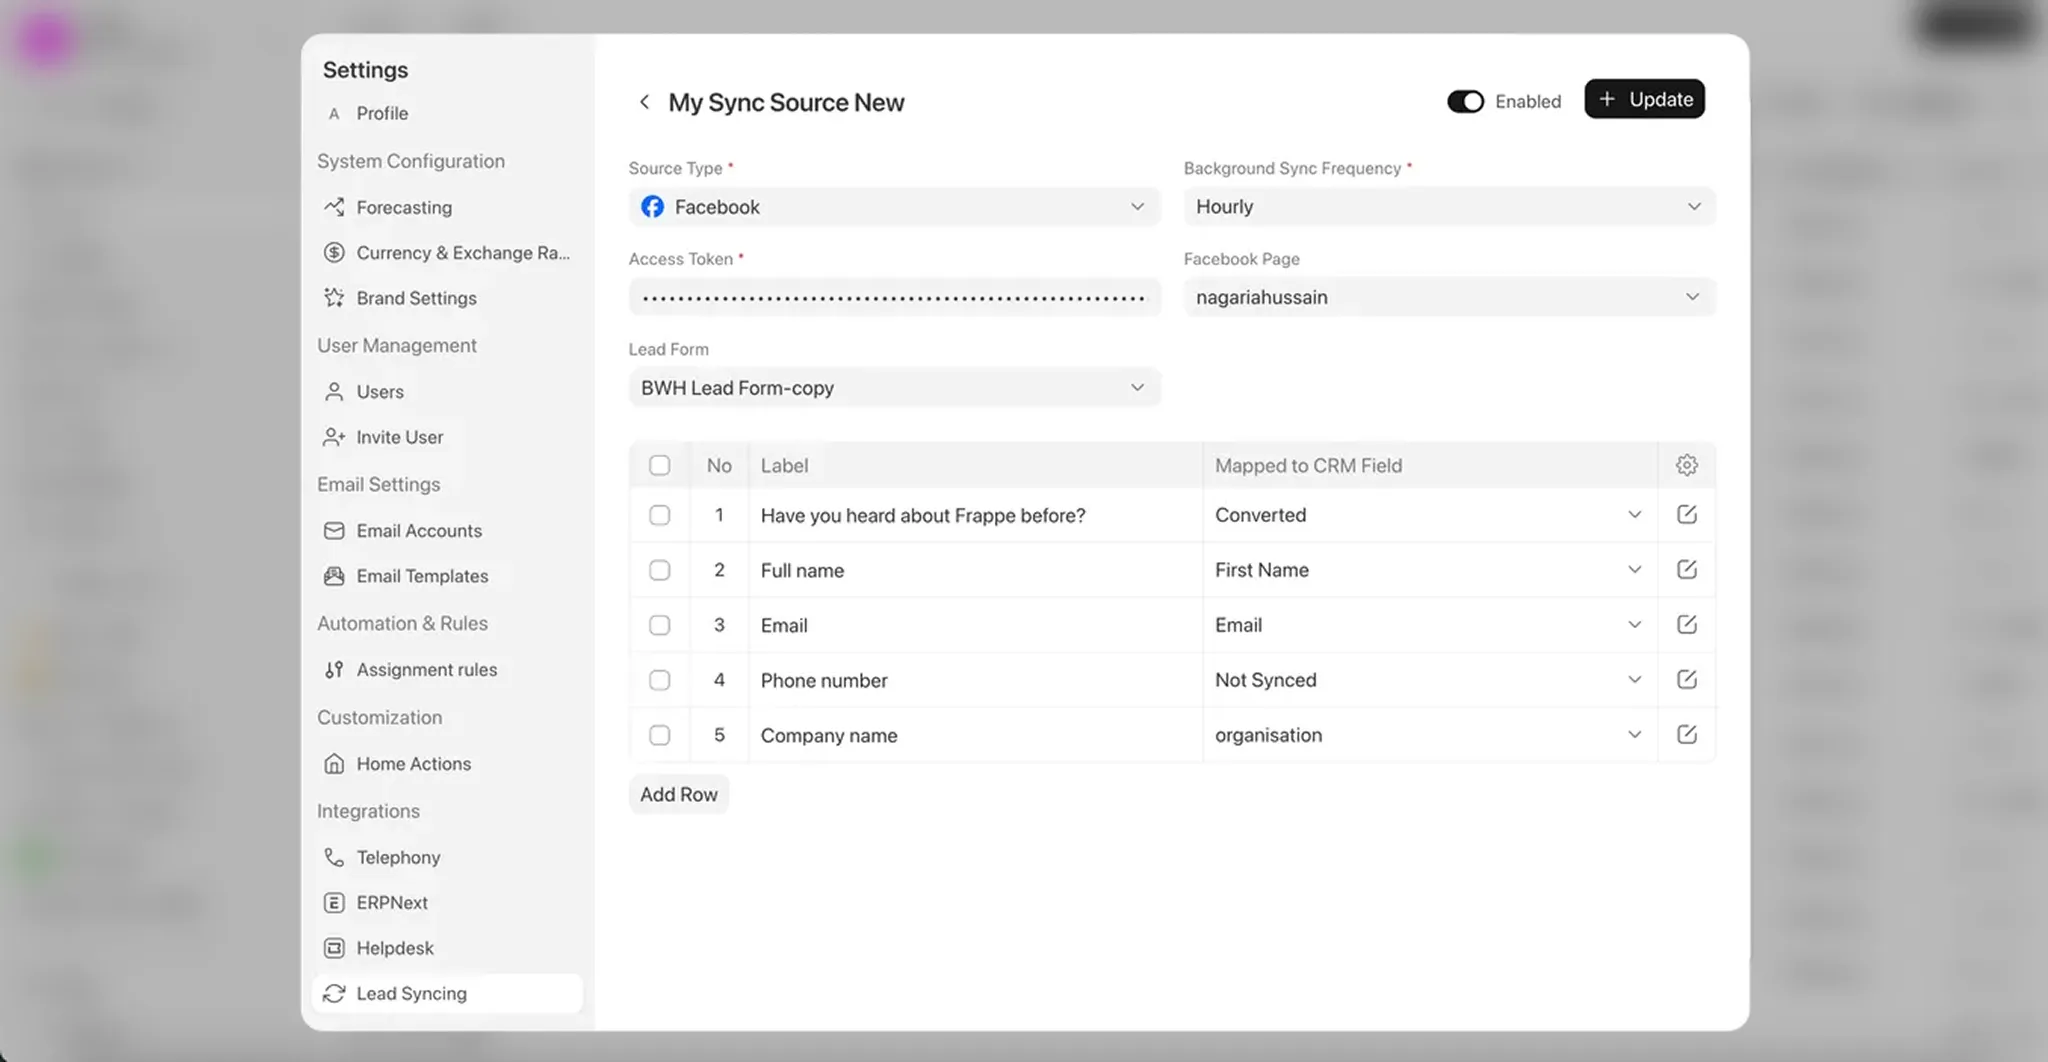Viewport: 2048px width, 1062px height.
Task: Switch to the ERPNext integration item
Action: (x=392, y=902)
